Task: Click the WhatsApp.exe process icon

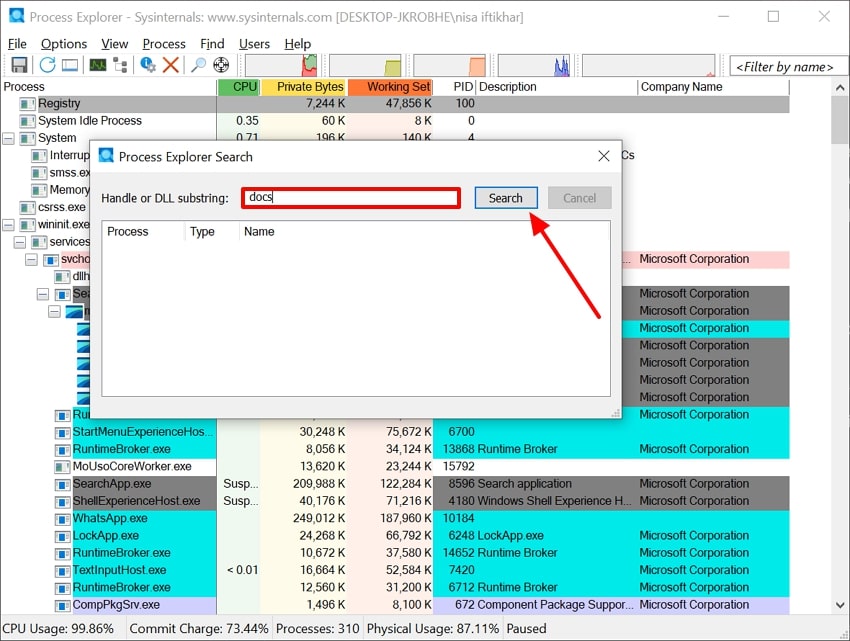Action: [62, 519]
